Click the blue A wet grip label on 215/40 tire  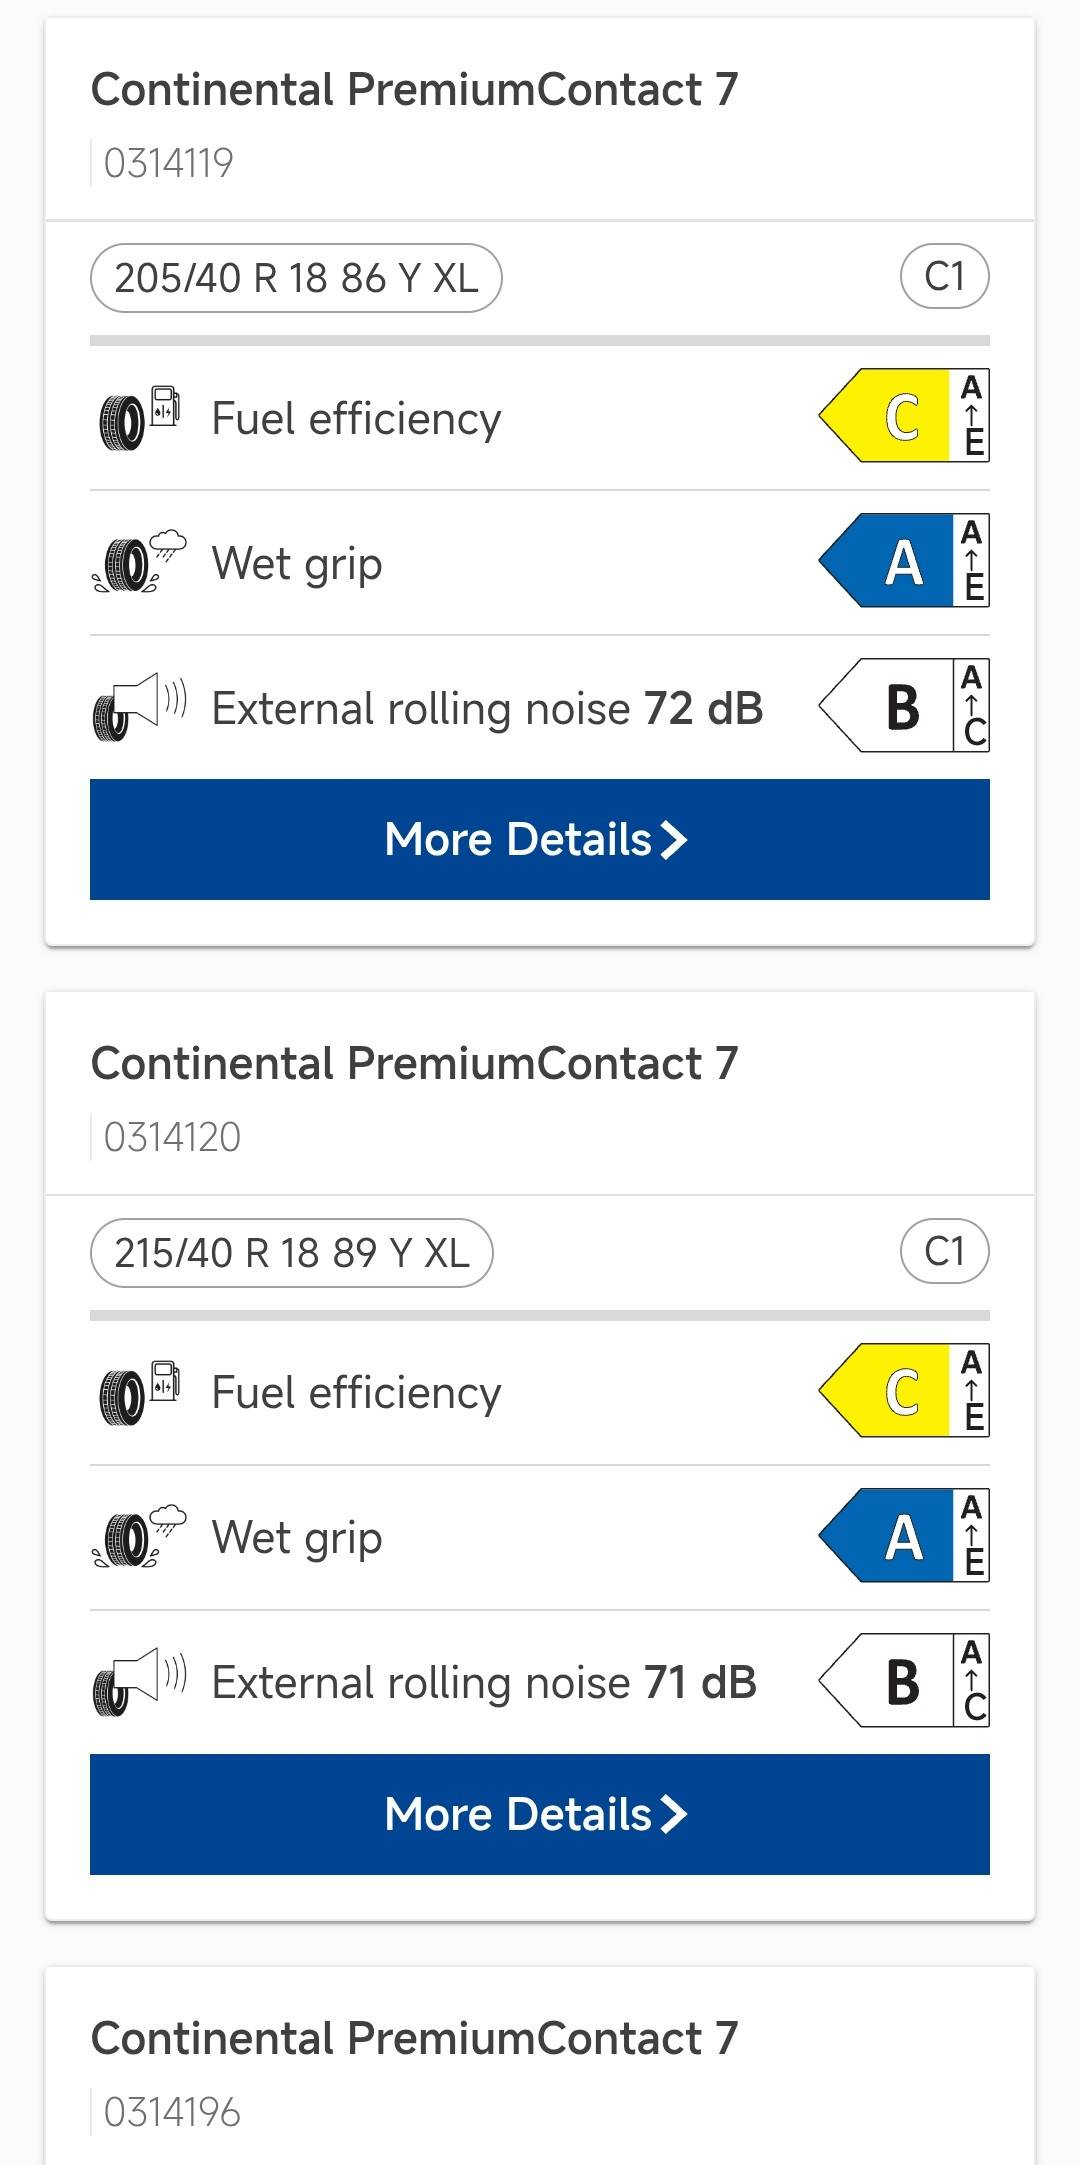click(x=903, y=1536)
